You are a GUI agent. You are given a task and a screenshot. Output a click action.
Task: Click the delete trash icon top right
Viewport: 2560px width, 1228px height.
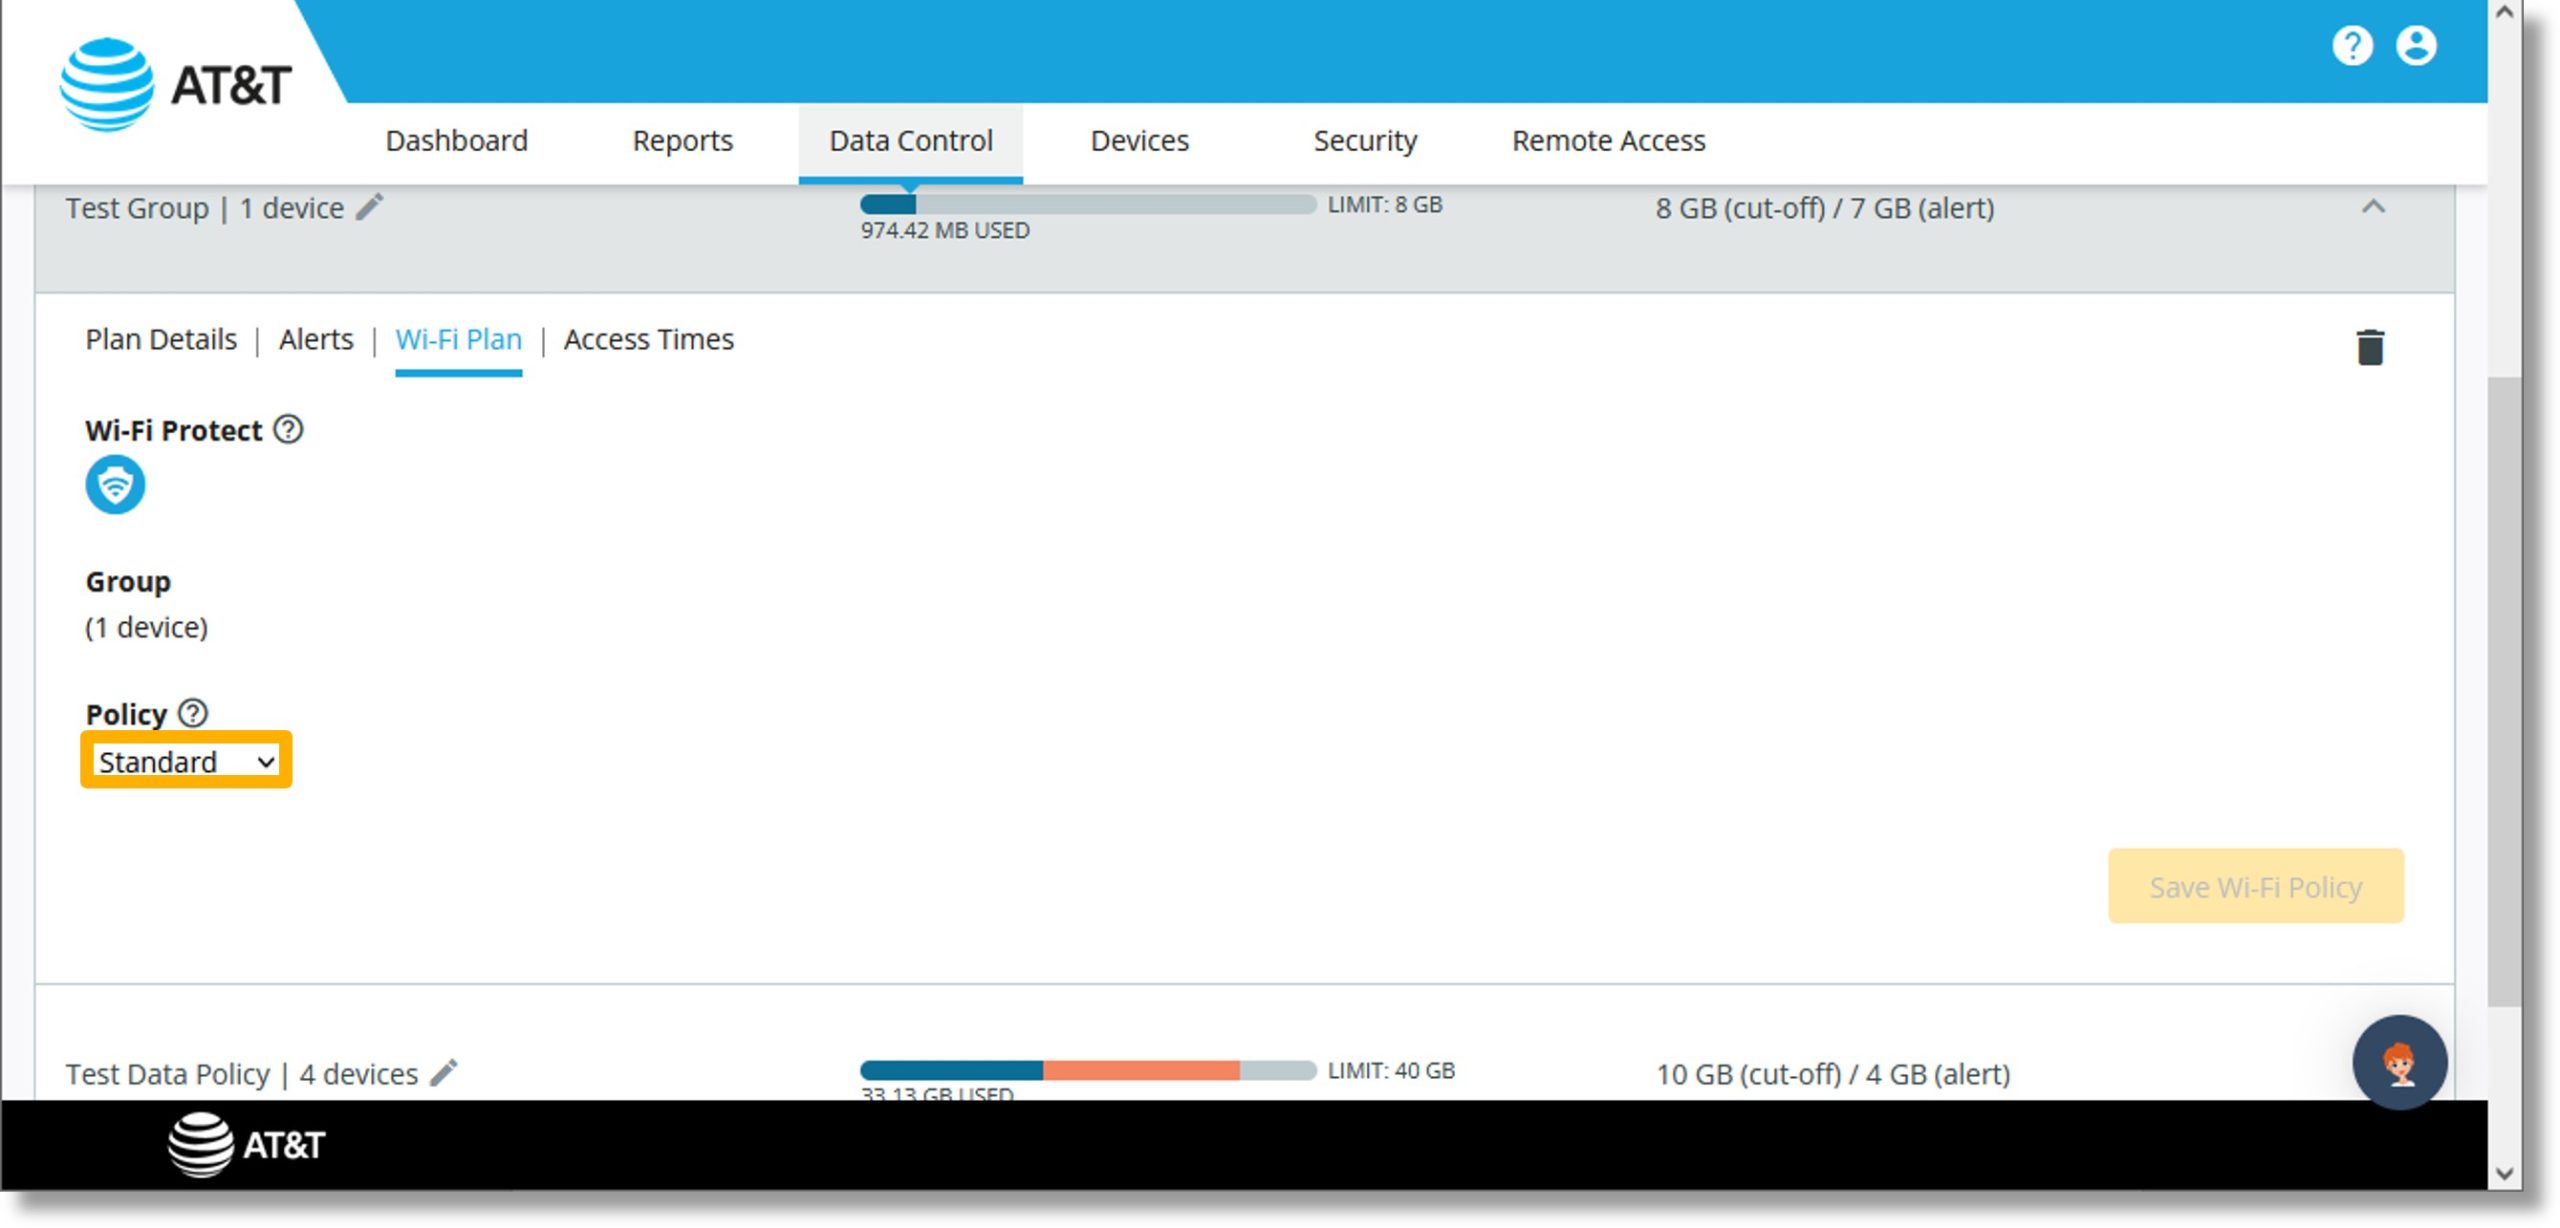click(x=2371, y=348)
